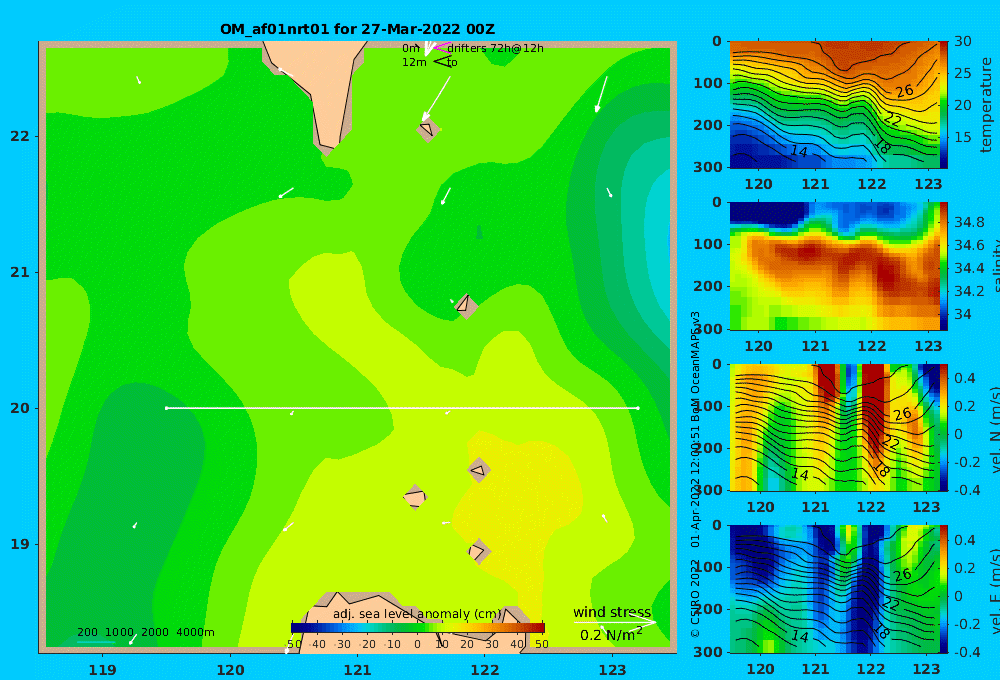Click the island marker near 22°N, 121.5°E

tap(428, 129)
